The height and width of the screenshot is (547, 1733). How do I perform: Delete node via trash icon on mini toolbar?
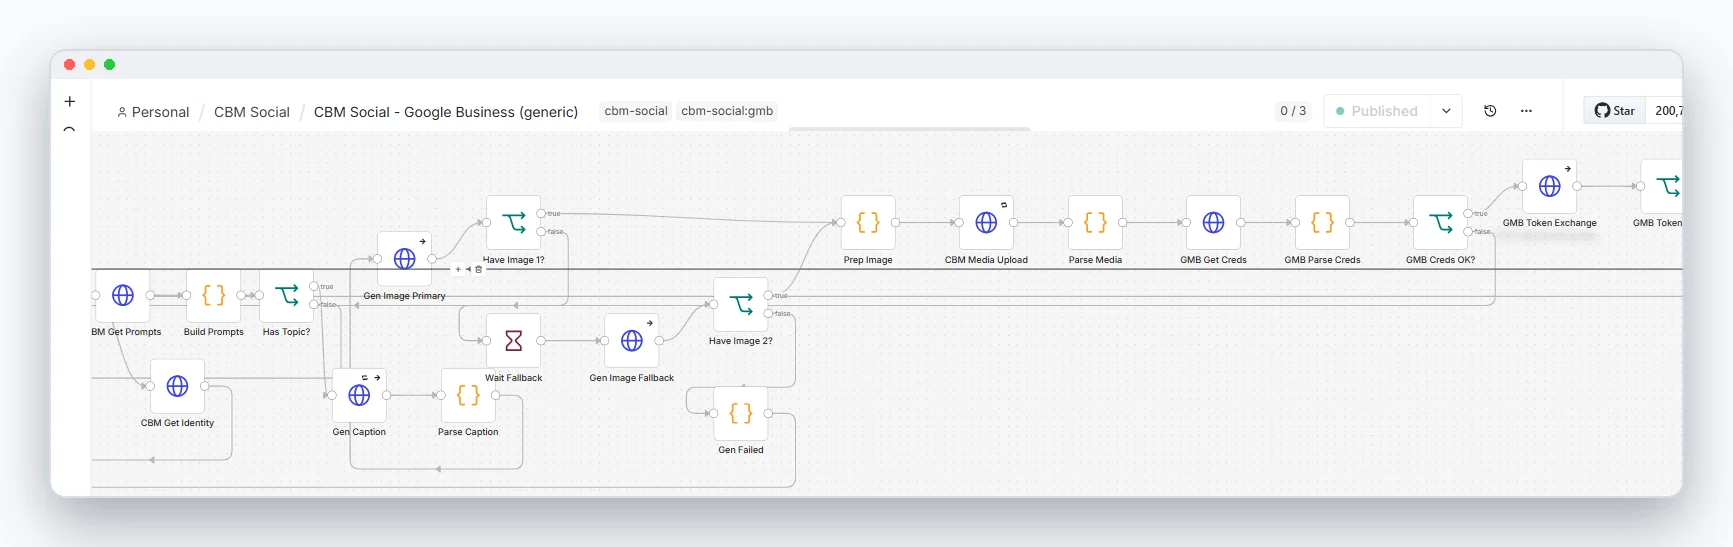pyautogui.click(x=478, y=269)
